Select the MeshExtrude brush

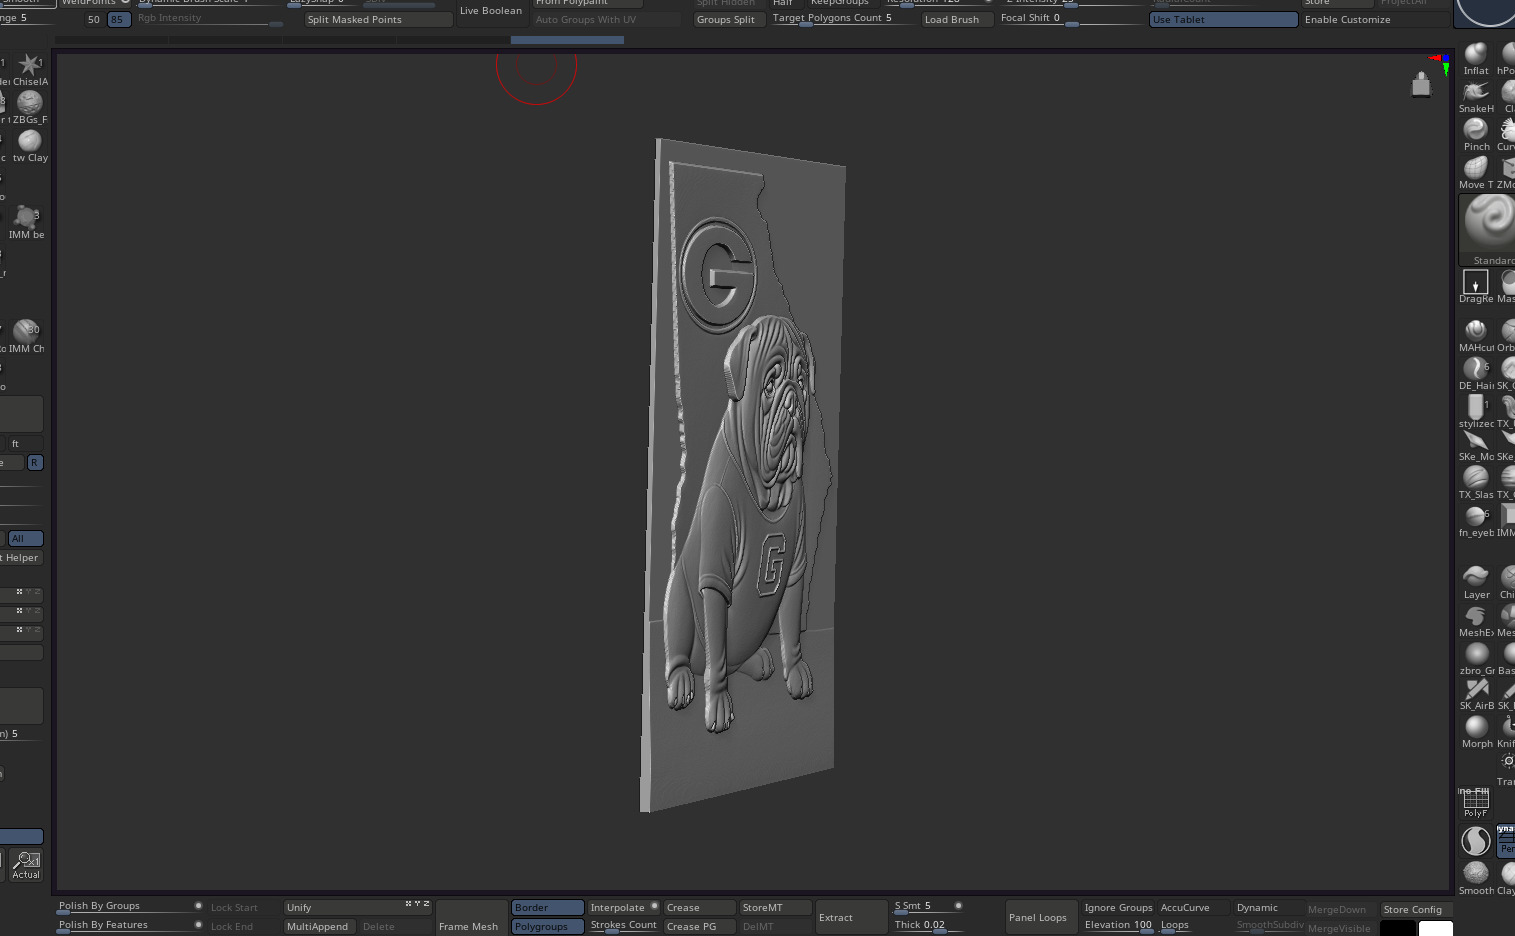point(1476,620)
